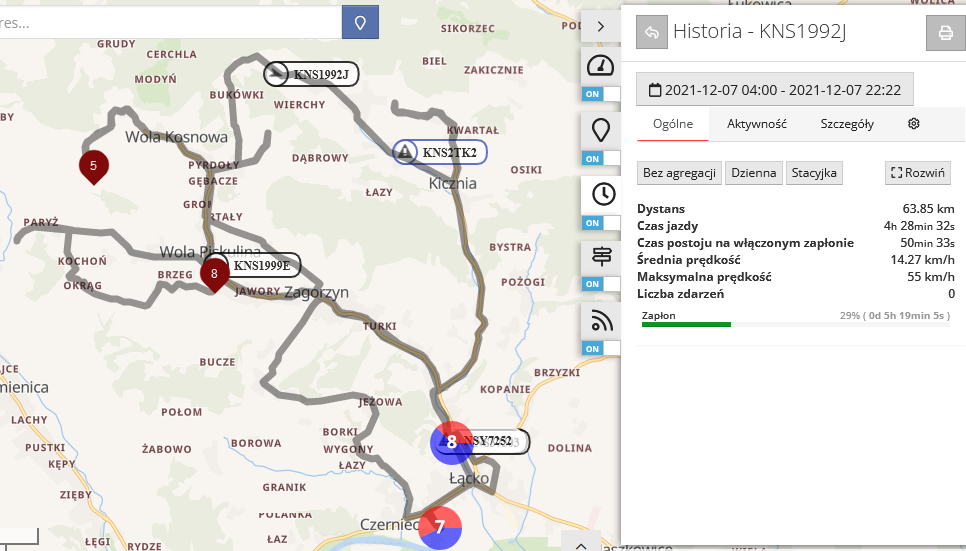
Task: Open the speedometer dashboard sidebar icon
Action: coord(600,66)
